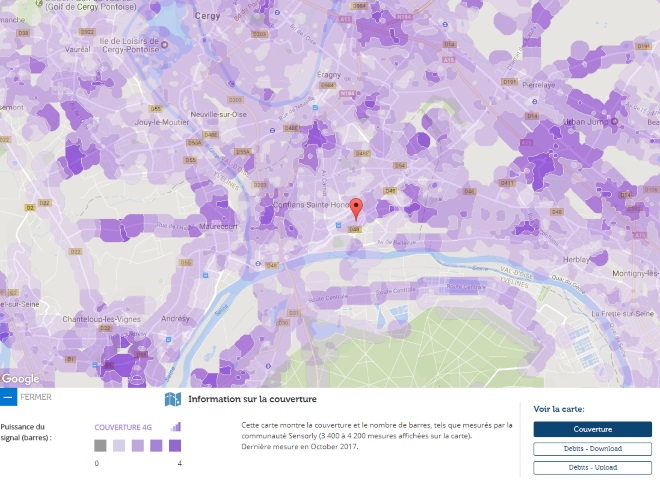Click the transit station icon near Éragny
The width and height of the screenshot is (660, 489).
pyautogui.click(x=315, y=108)
